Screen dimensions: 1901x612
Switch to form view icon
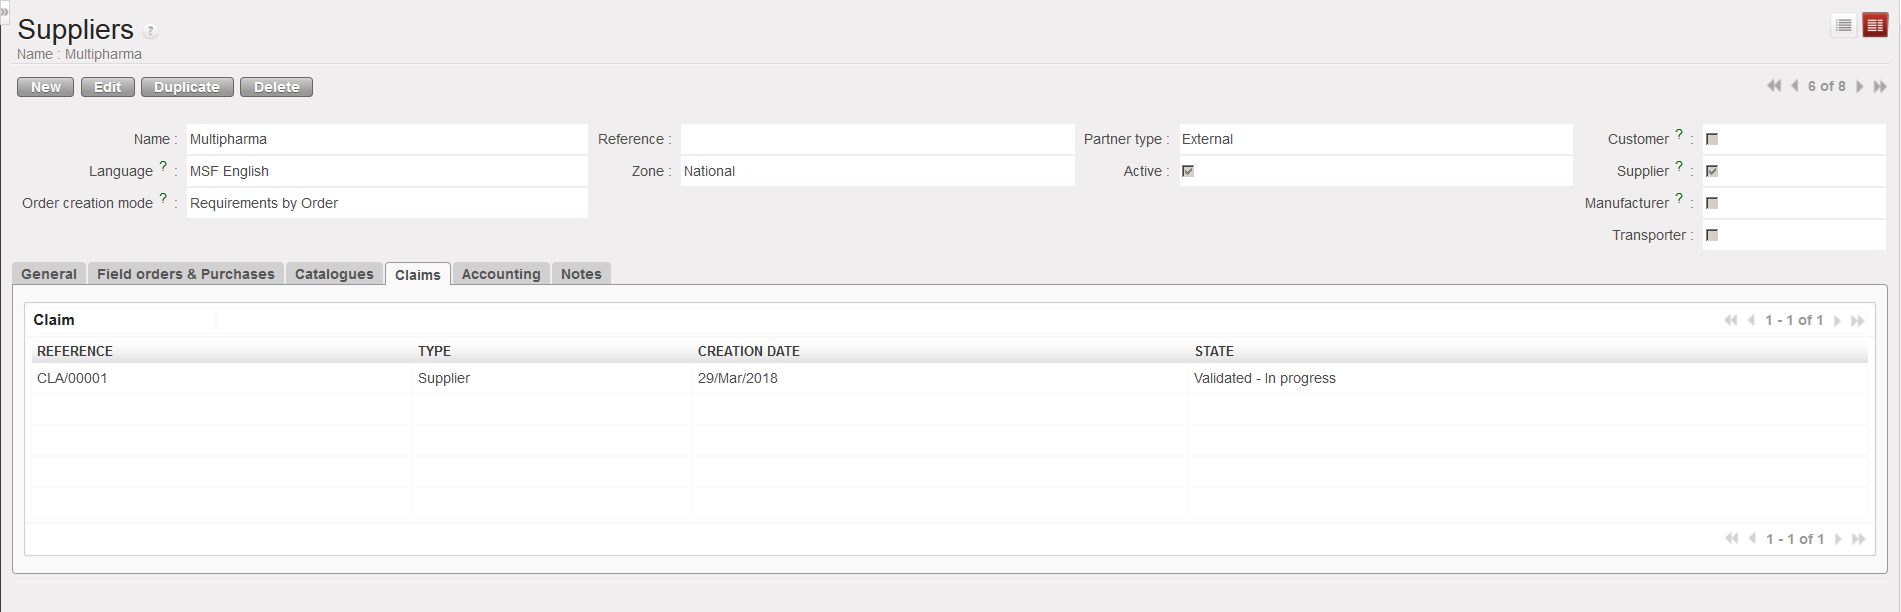pos(1875,25)
